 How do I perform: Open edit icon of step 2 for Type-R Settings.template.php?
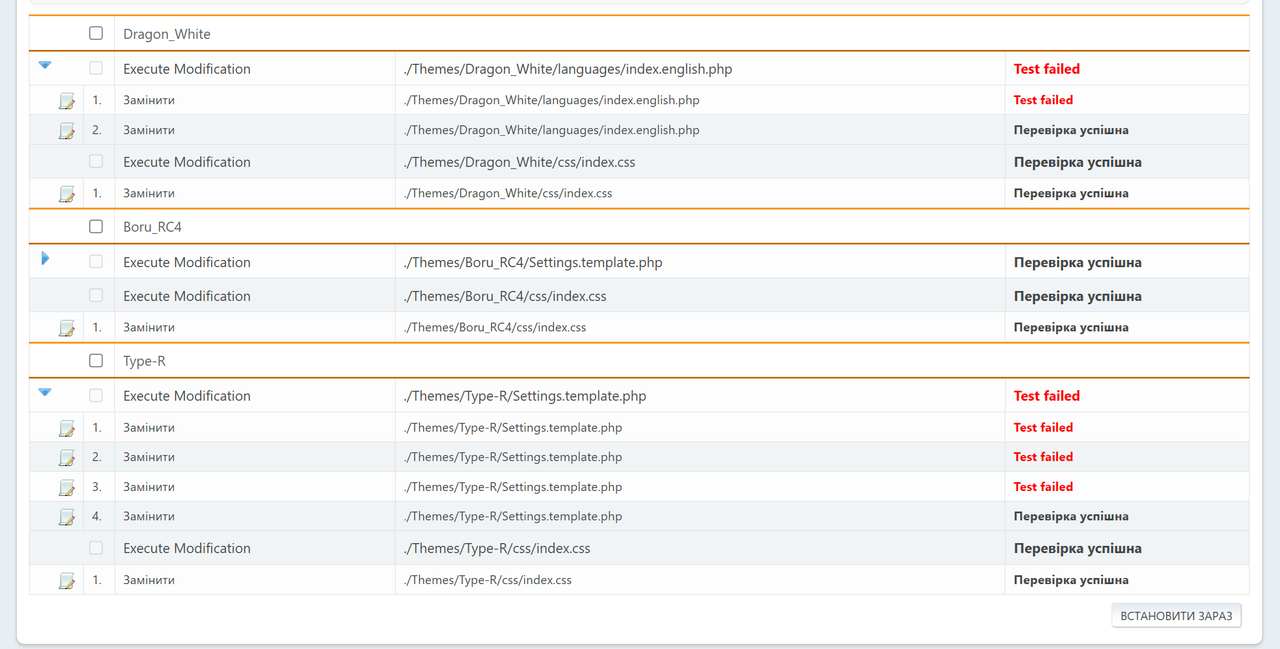coord(67,458)
